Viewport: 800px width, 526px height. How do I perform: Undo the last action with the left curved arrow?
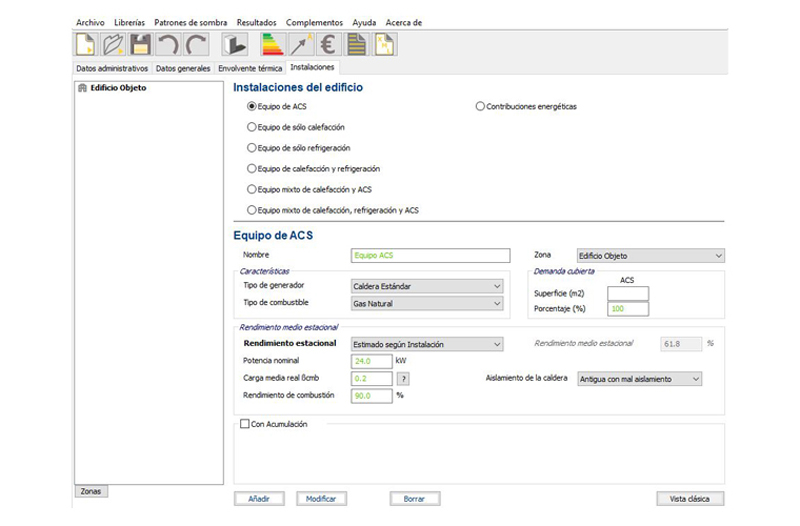[168, 44]
